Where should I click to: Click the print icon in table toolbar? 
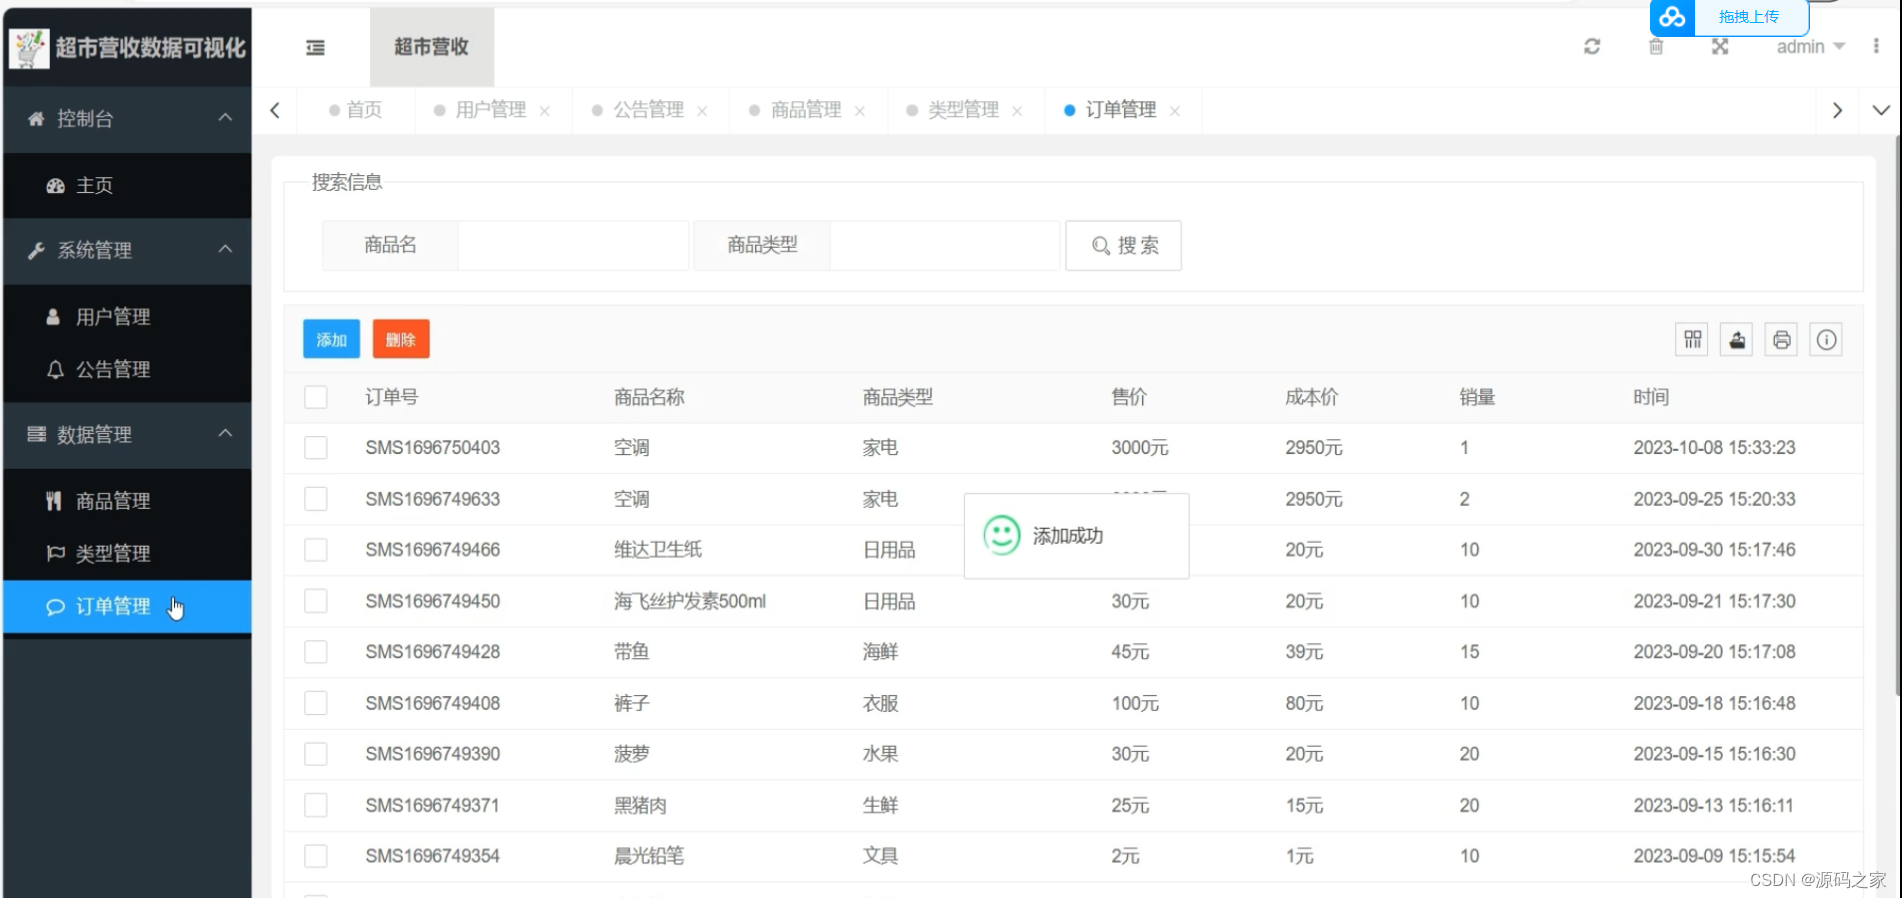(1781, 340)
